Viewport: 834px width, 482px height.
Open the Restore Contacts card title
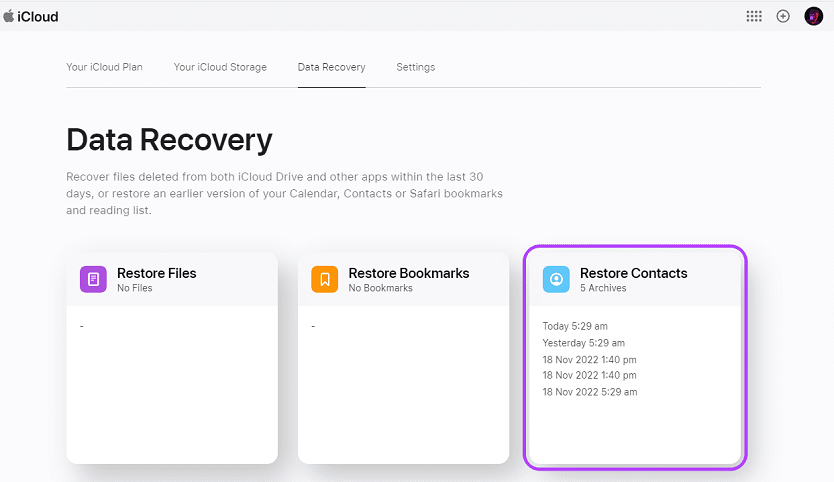point(633,273)
